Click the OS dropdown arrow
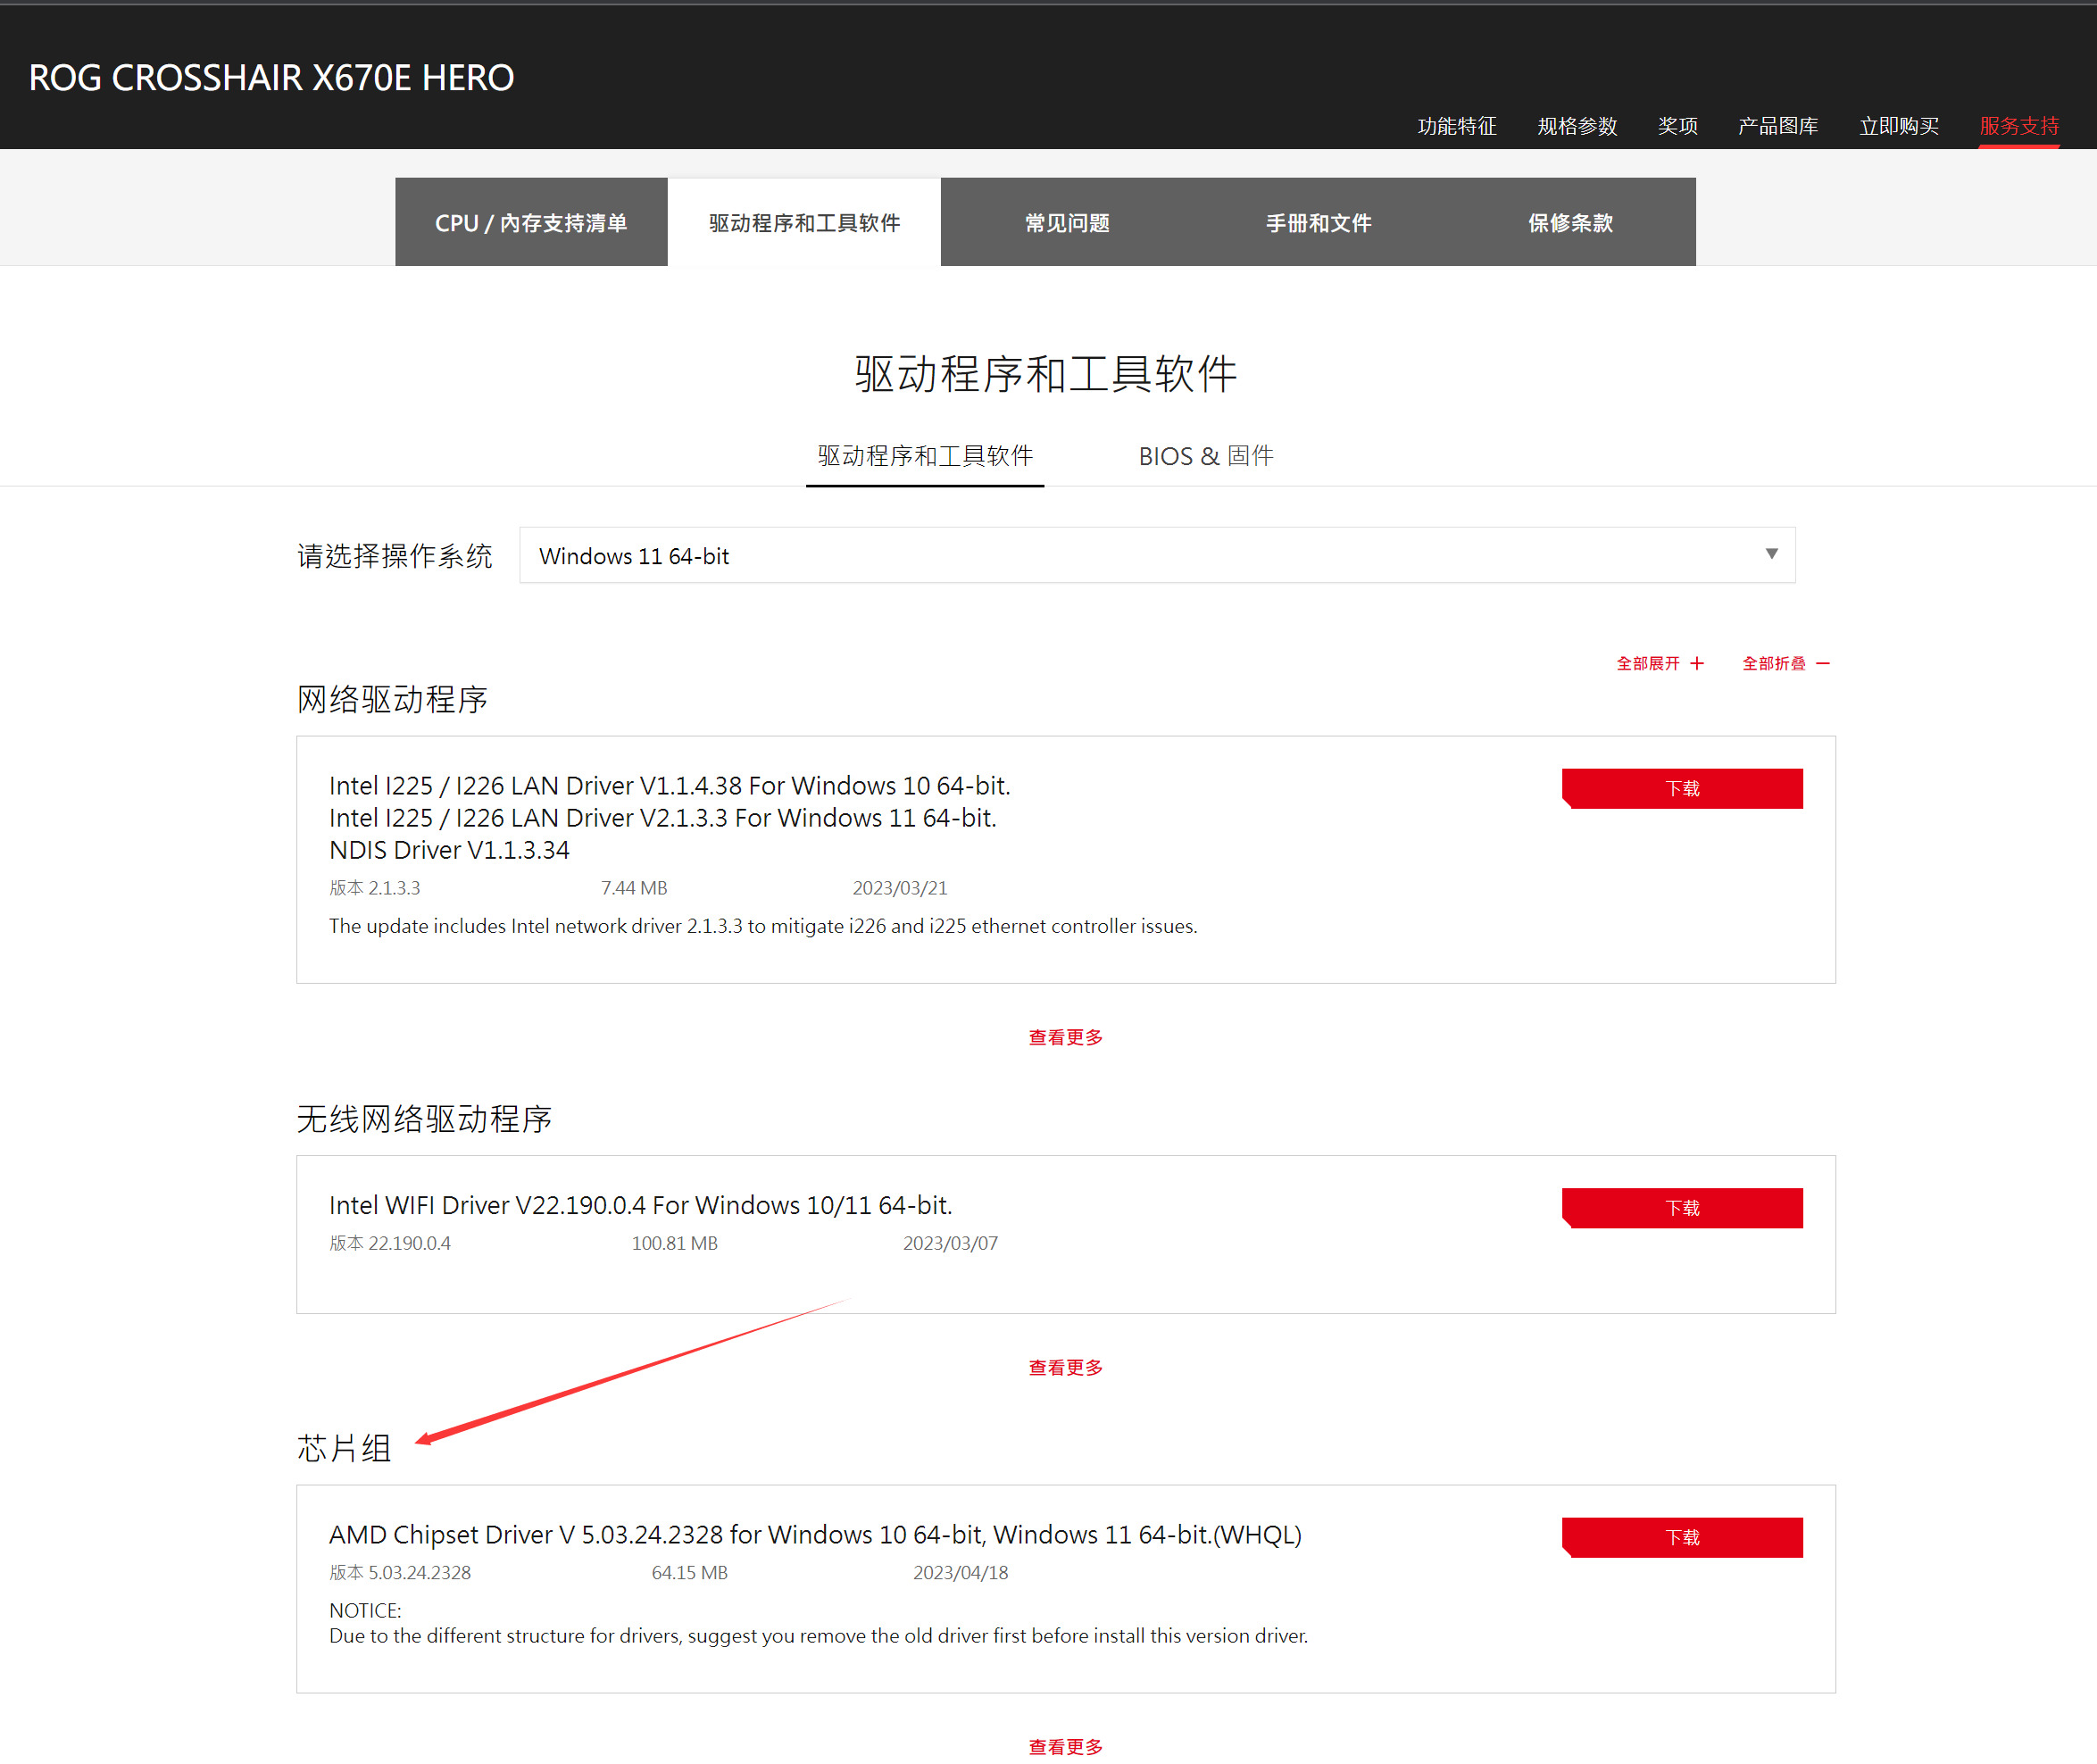Viewport: 2097px width, 1764px height. [1771, 554]
